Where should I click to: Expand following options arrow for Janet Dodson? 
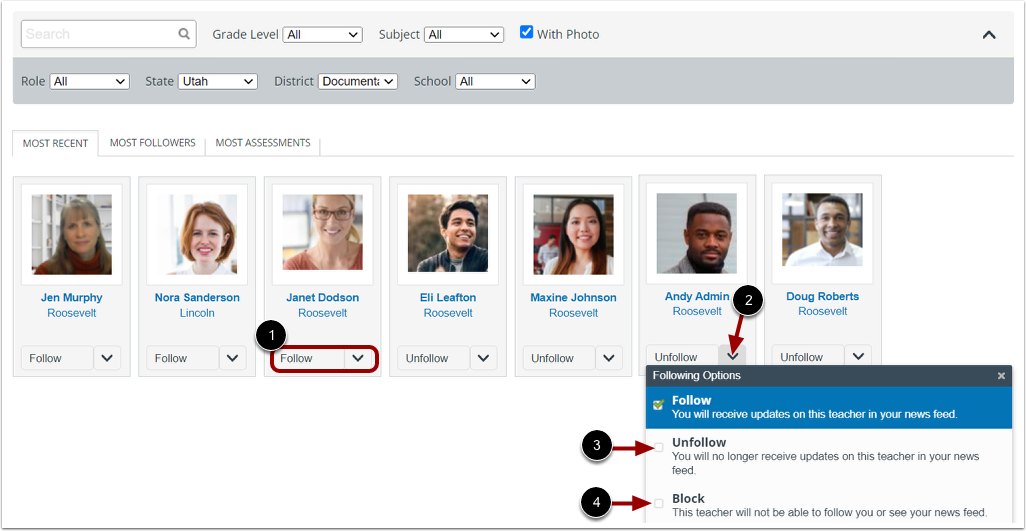[x=359, y=358]
